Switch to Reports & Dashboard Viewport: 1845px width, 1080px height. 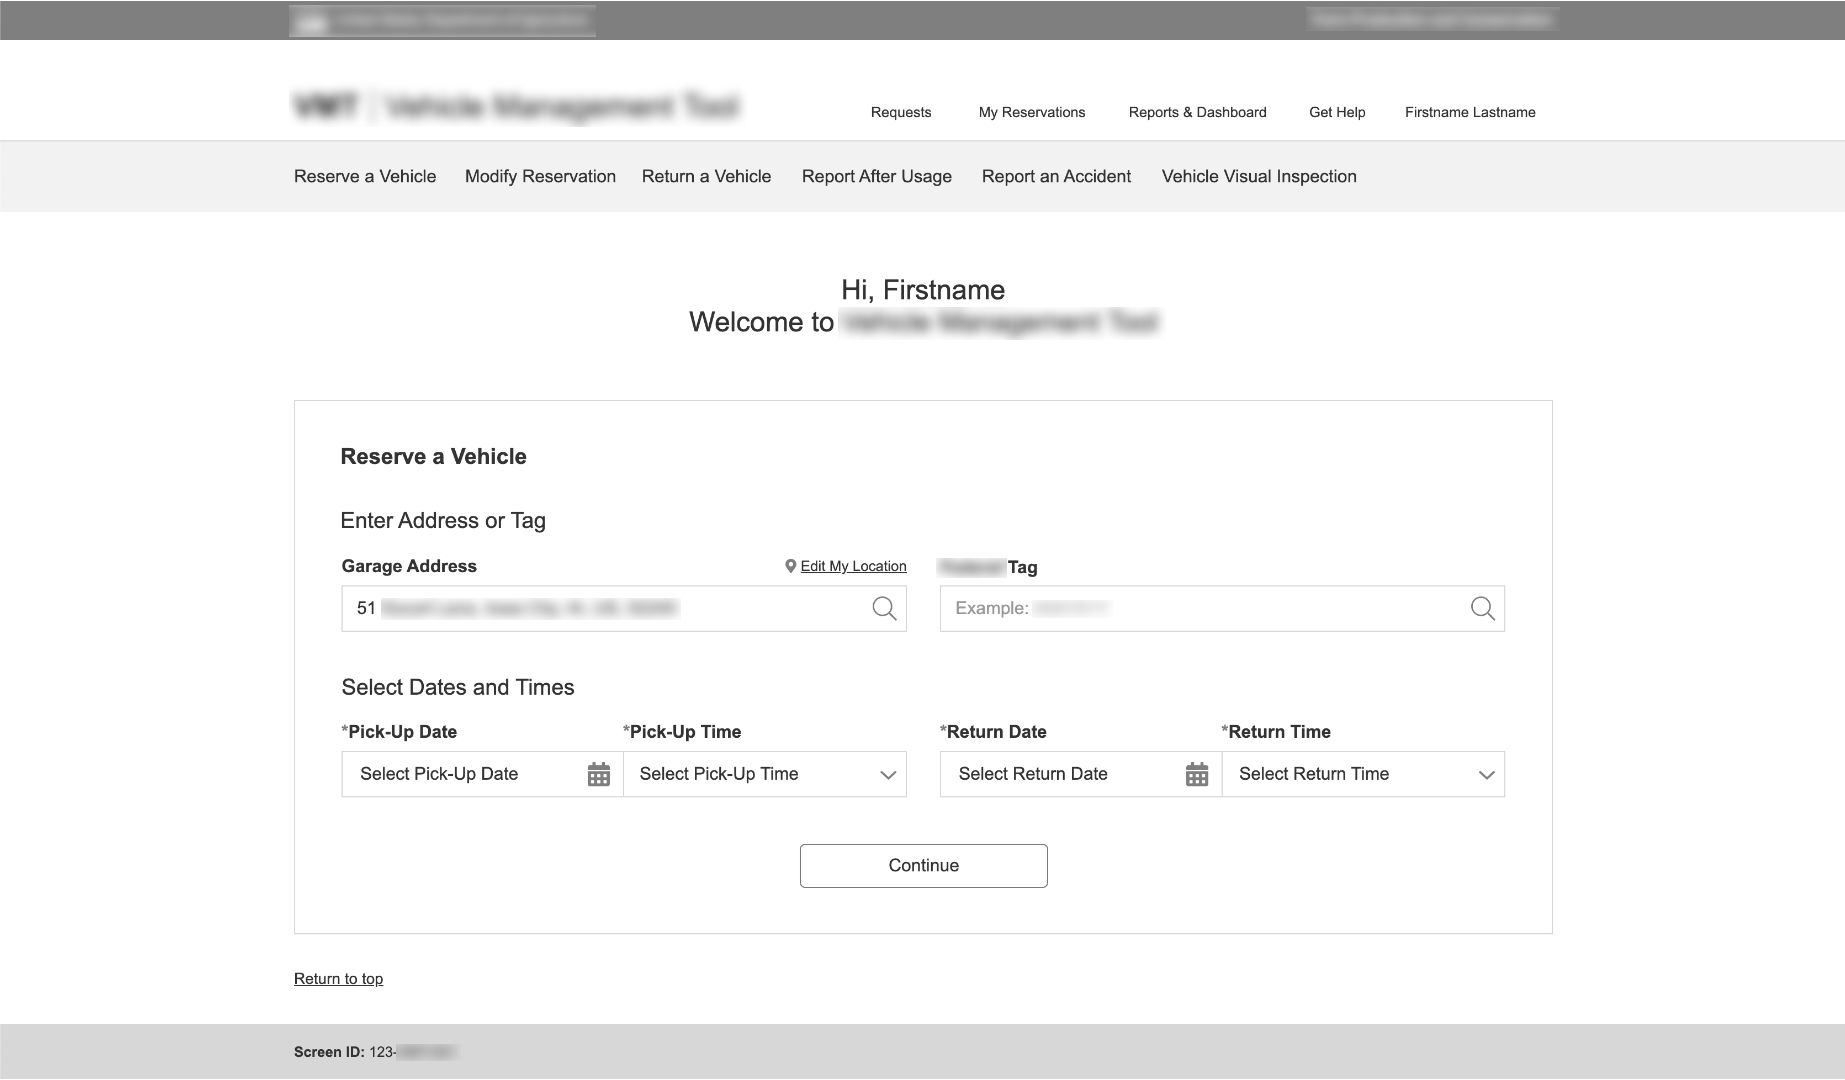pyautogui.click(x=1197, y=112)
